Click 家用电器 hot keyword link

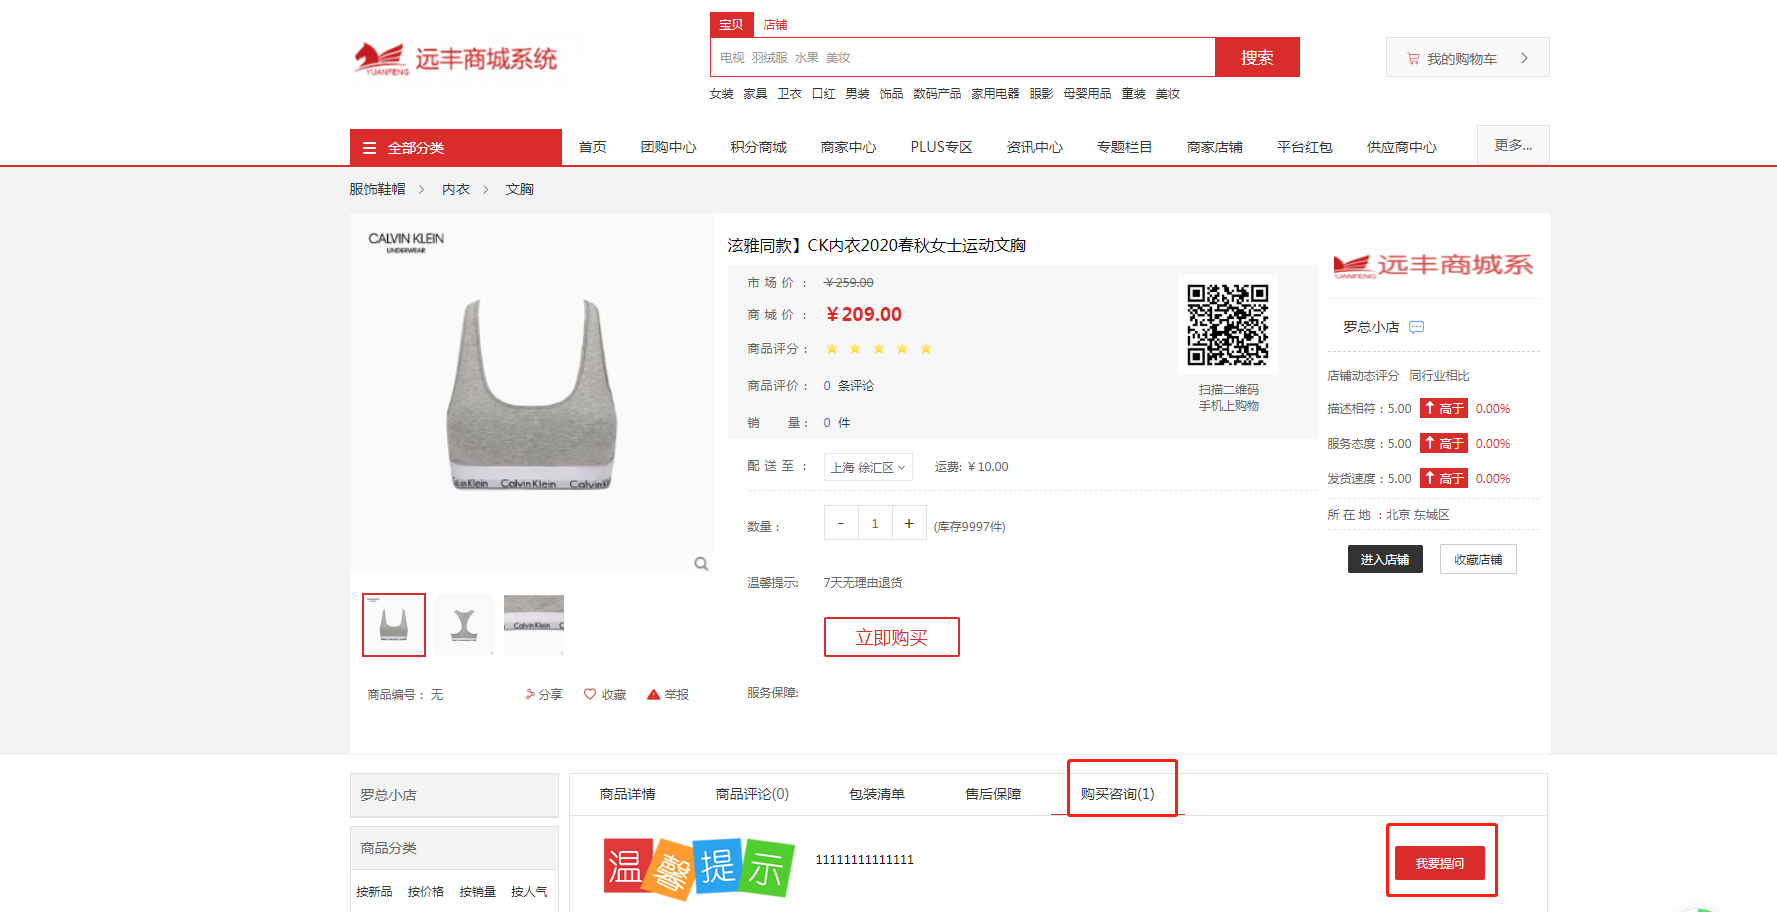(x=995, y=94)
